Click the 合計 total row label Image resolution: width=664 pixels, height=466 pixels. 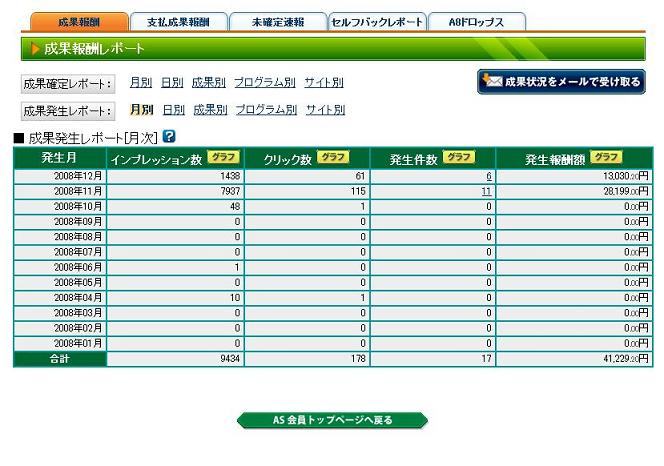point(60,359)
